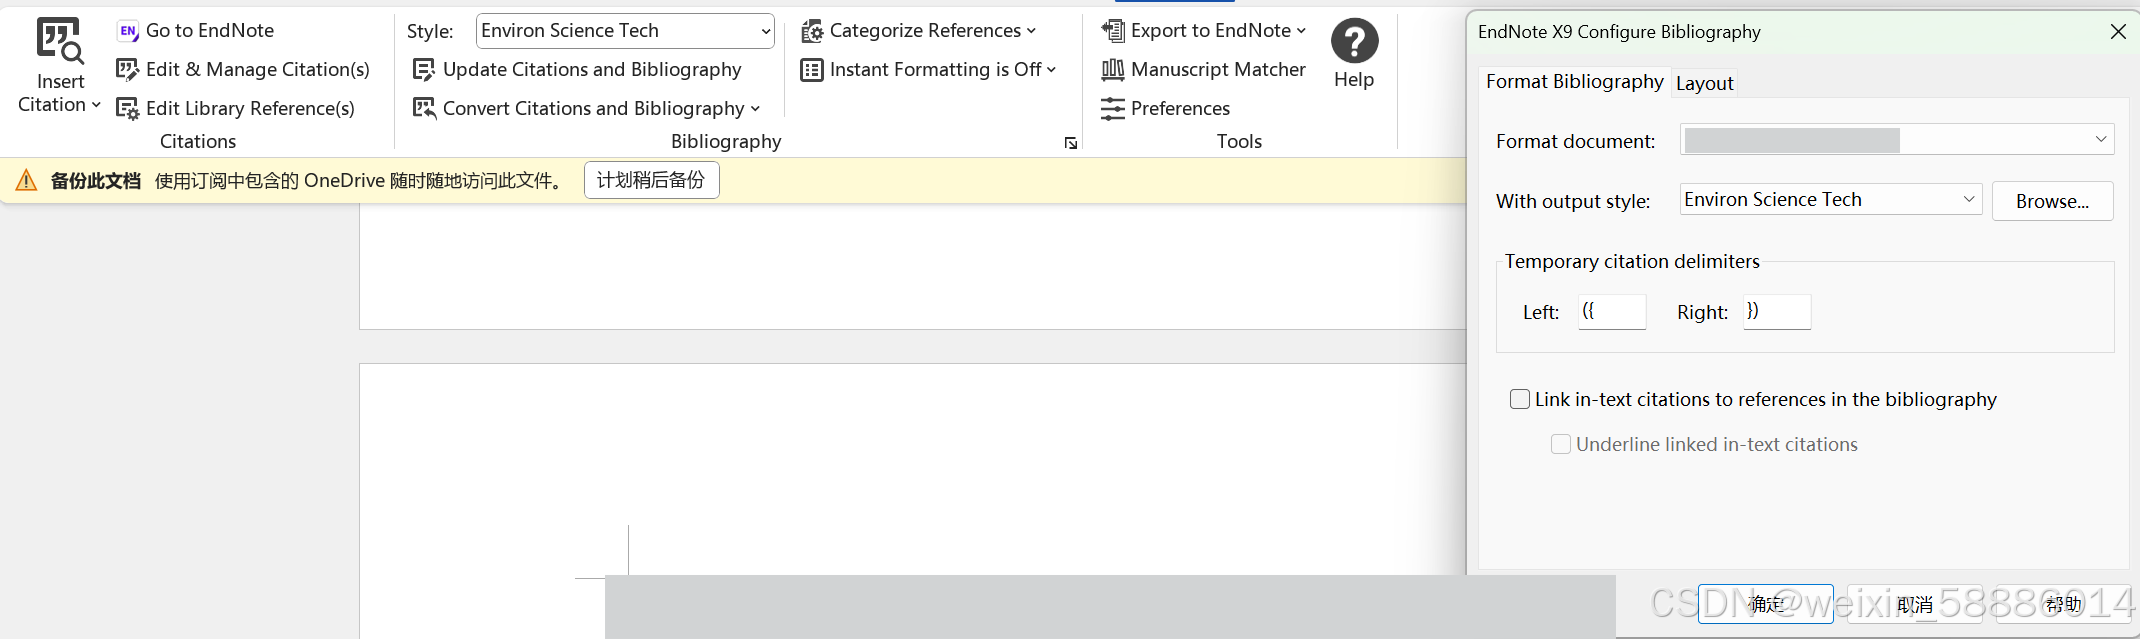The height and width of the screenshot is (639, 2140).
Task: Open Manuscript Matcher tool
Action: click(x=1204, y=69)
